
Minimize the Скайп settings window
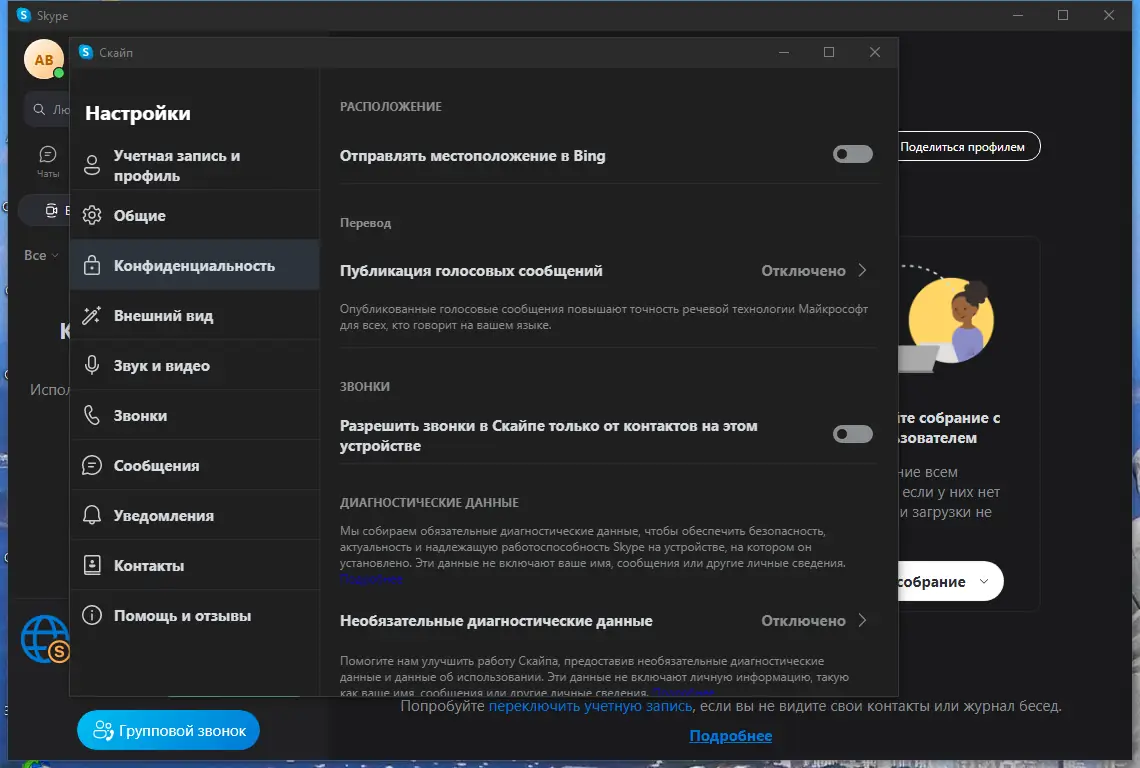pos(784,52)
